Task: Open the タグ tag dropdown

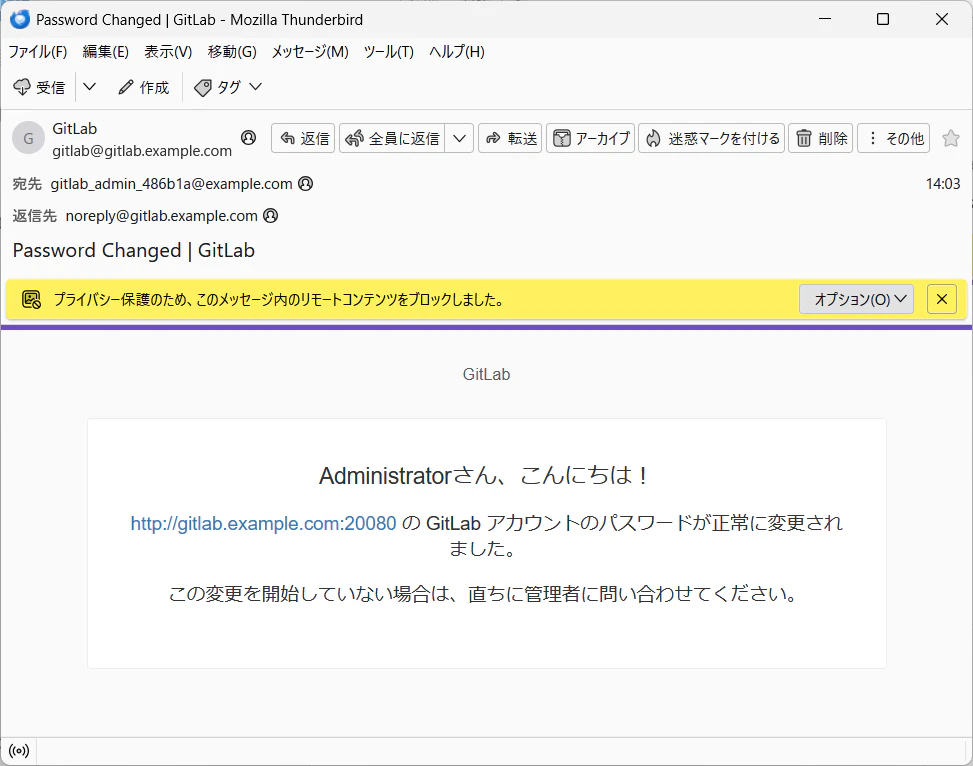Action: click(x=228, y=88)
